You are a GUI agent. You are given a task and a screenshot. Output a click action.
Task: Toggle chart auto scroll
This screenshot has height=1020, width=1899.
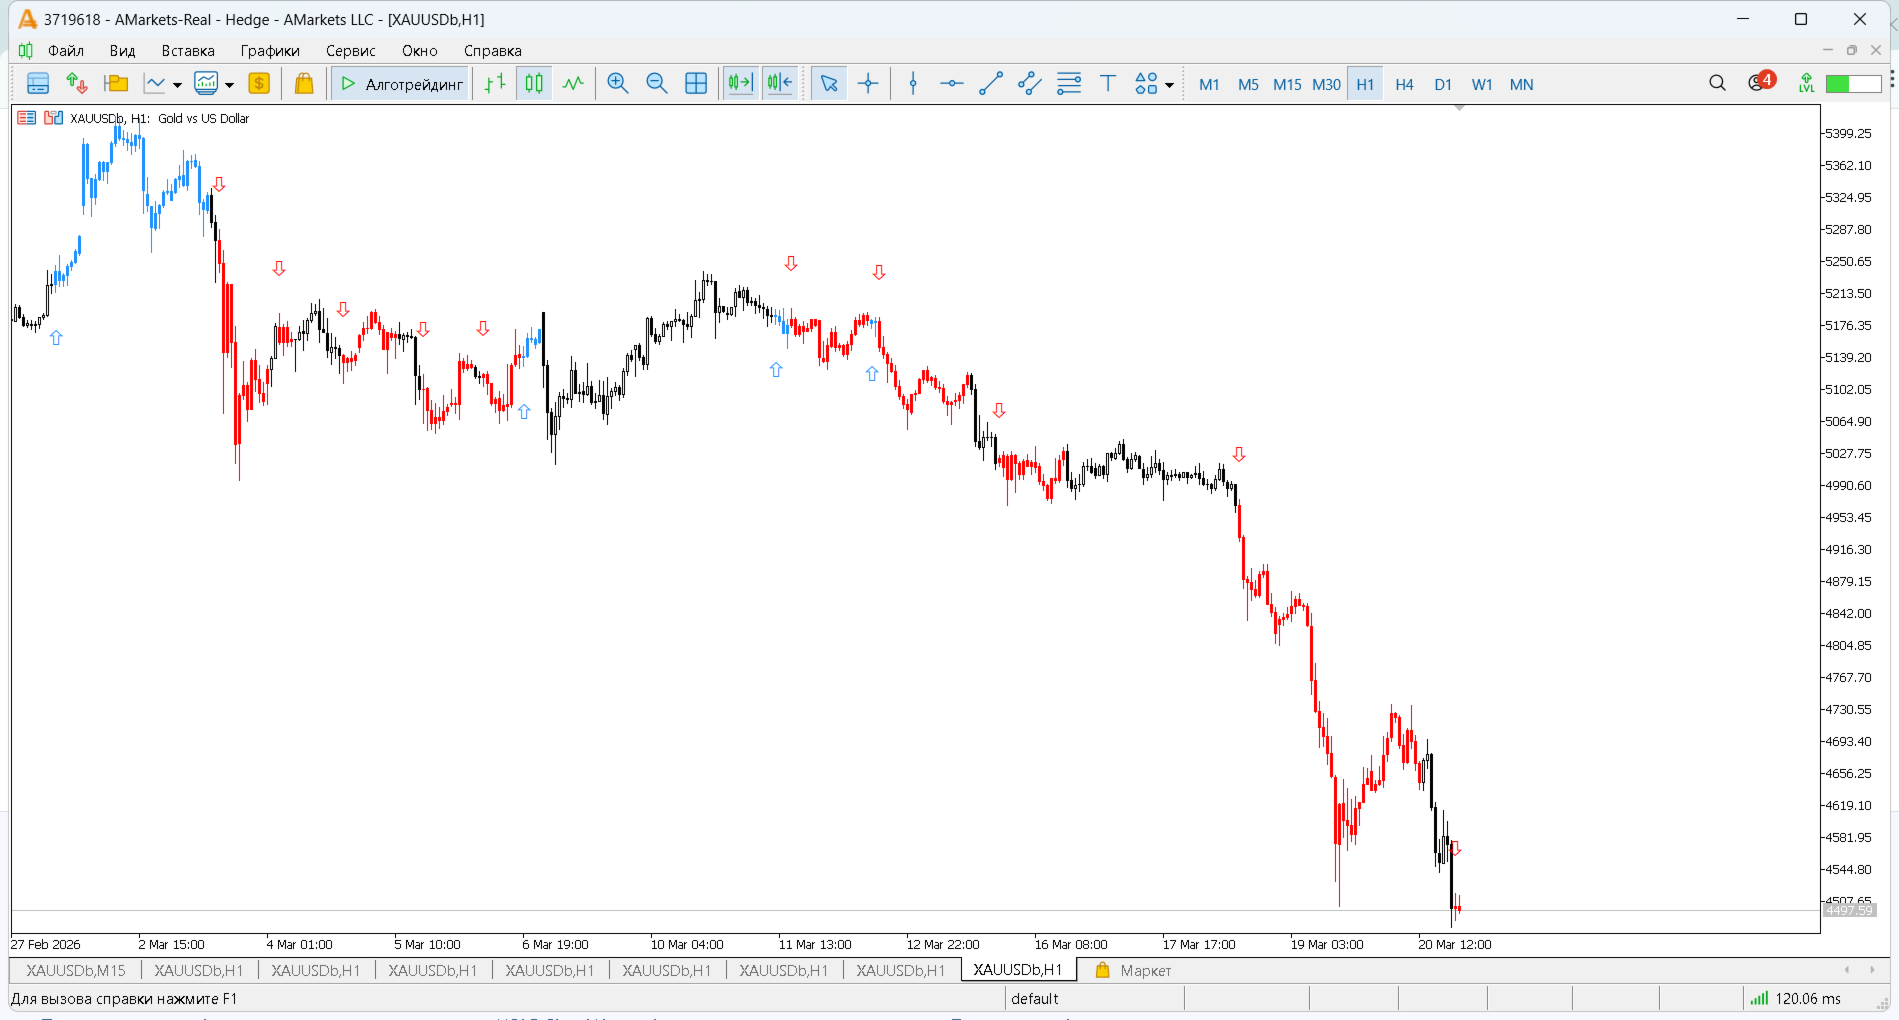tap(740, 84)
